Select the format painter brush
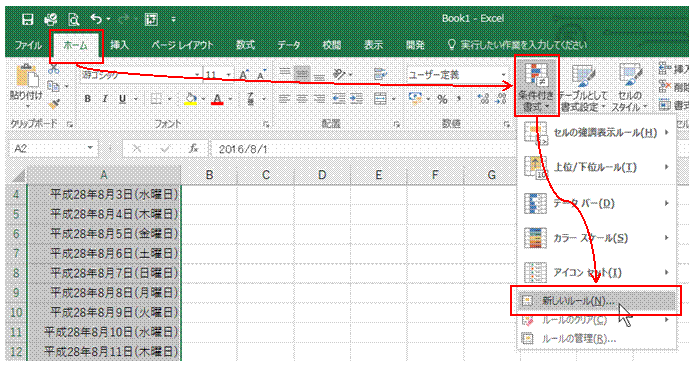The height and width of the screenshot is (366, 698). click(x=54, y=104)
